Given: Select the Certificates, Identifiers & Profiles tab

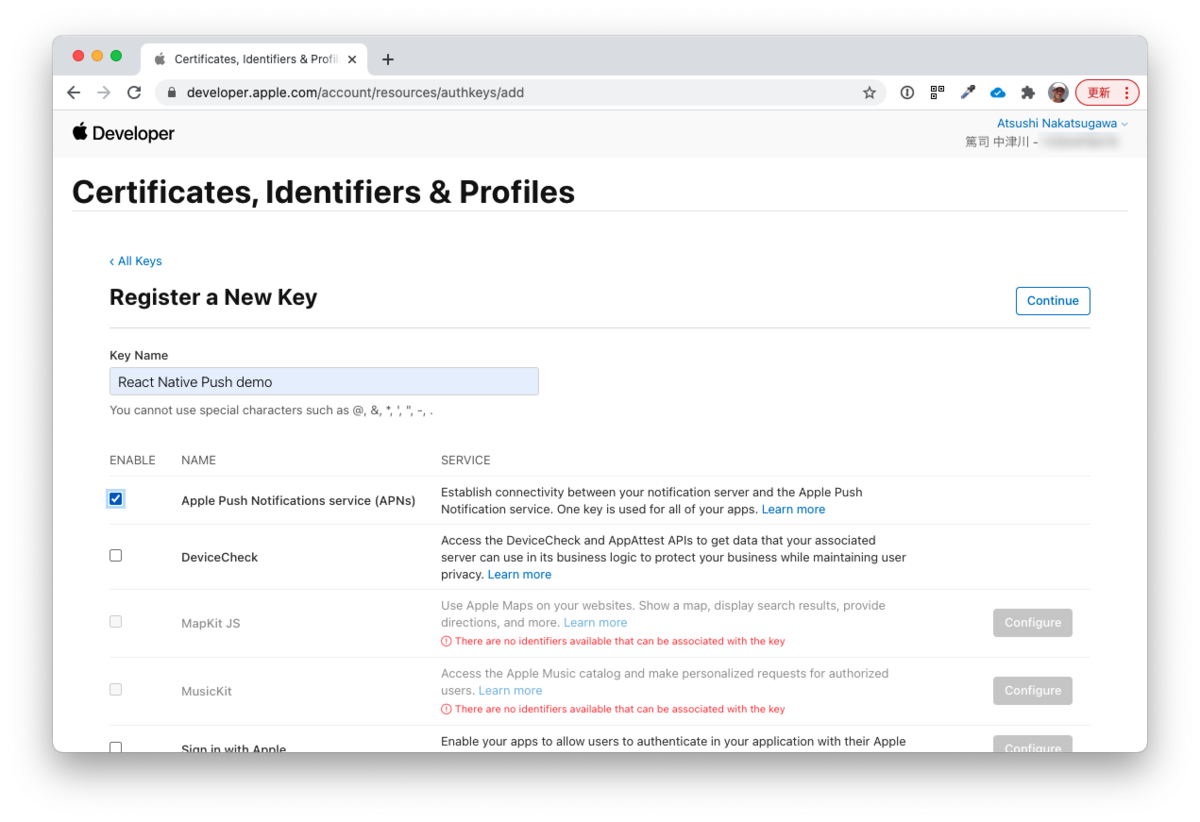Looking at the screenshot, I should tap(255, 59).
